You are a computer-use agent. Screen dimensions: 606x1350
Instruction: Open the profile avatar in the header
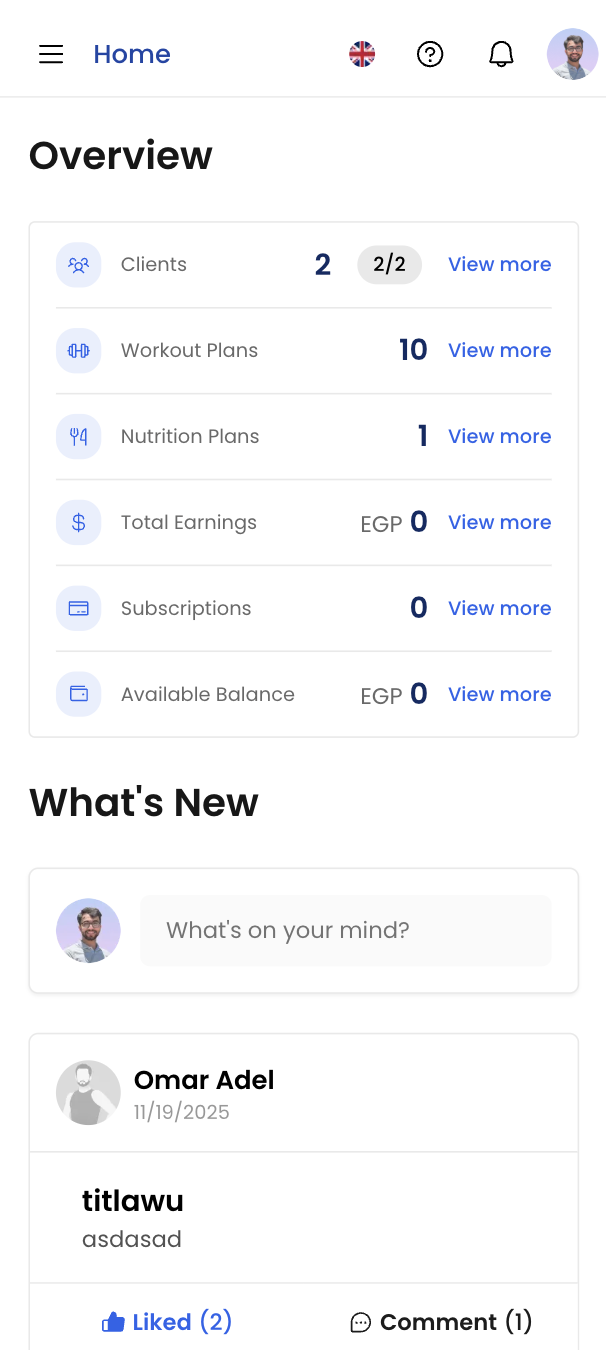tap(572, 54)
